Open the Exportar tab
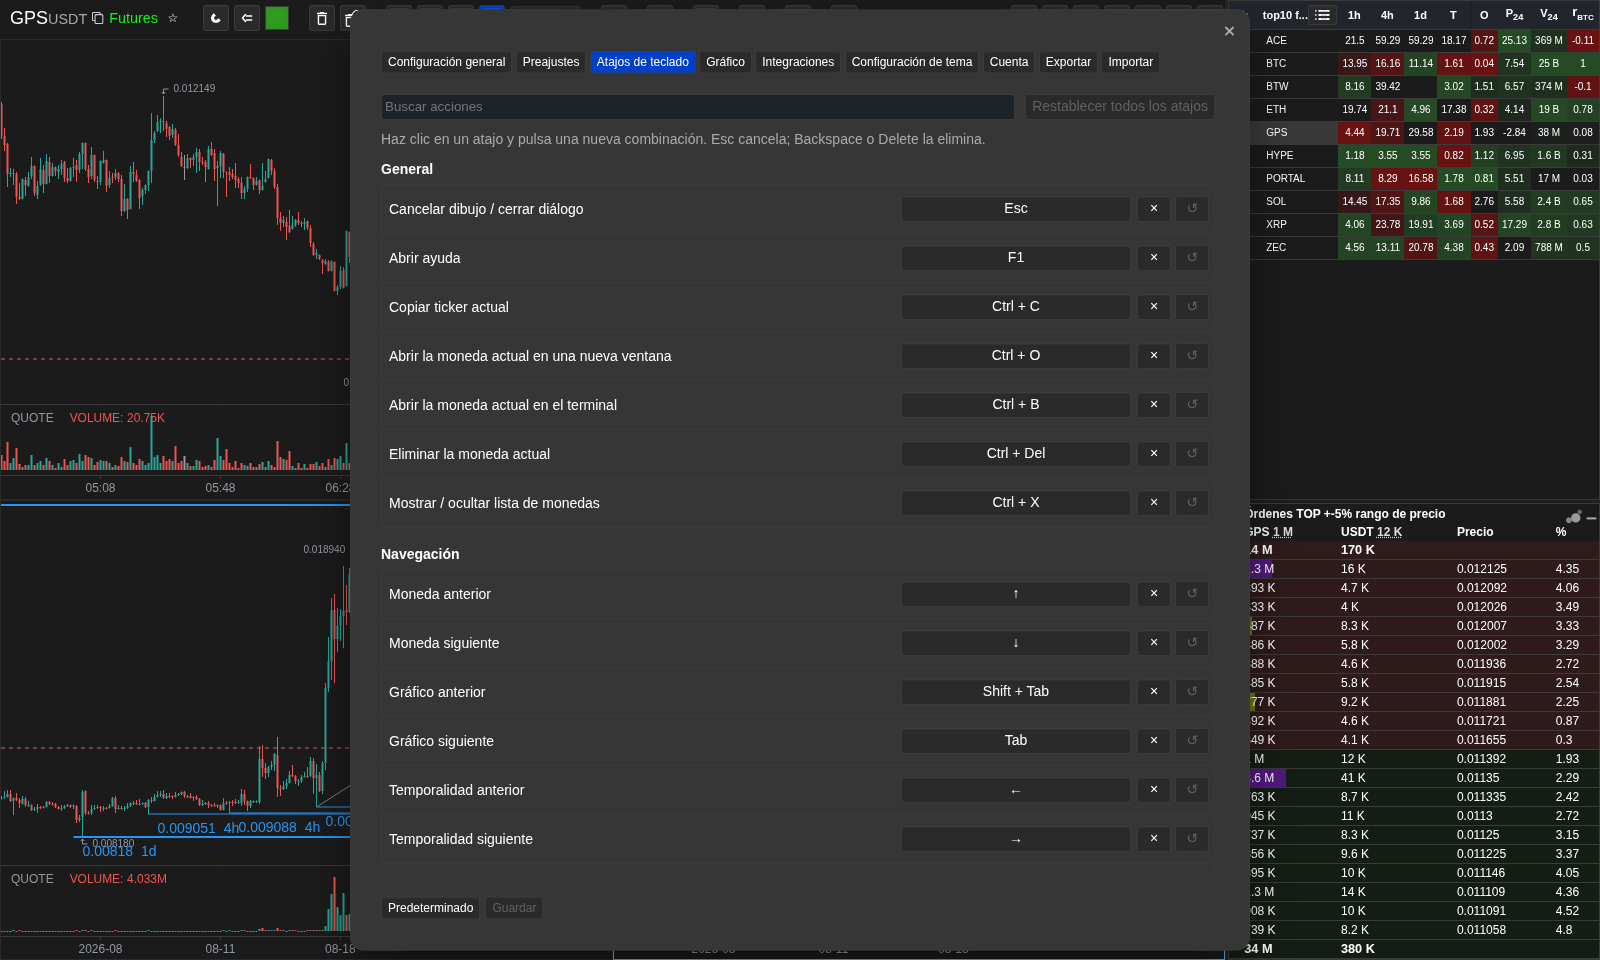Image resolution: width=1600 pixels, height=960 pixels. click(x=1068, y=62)
